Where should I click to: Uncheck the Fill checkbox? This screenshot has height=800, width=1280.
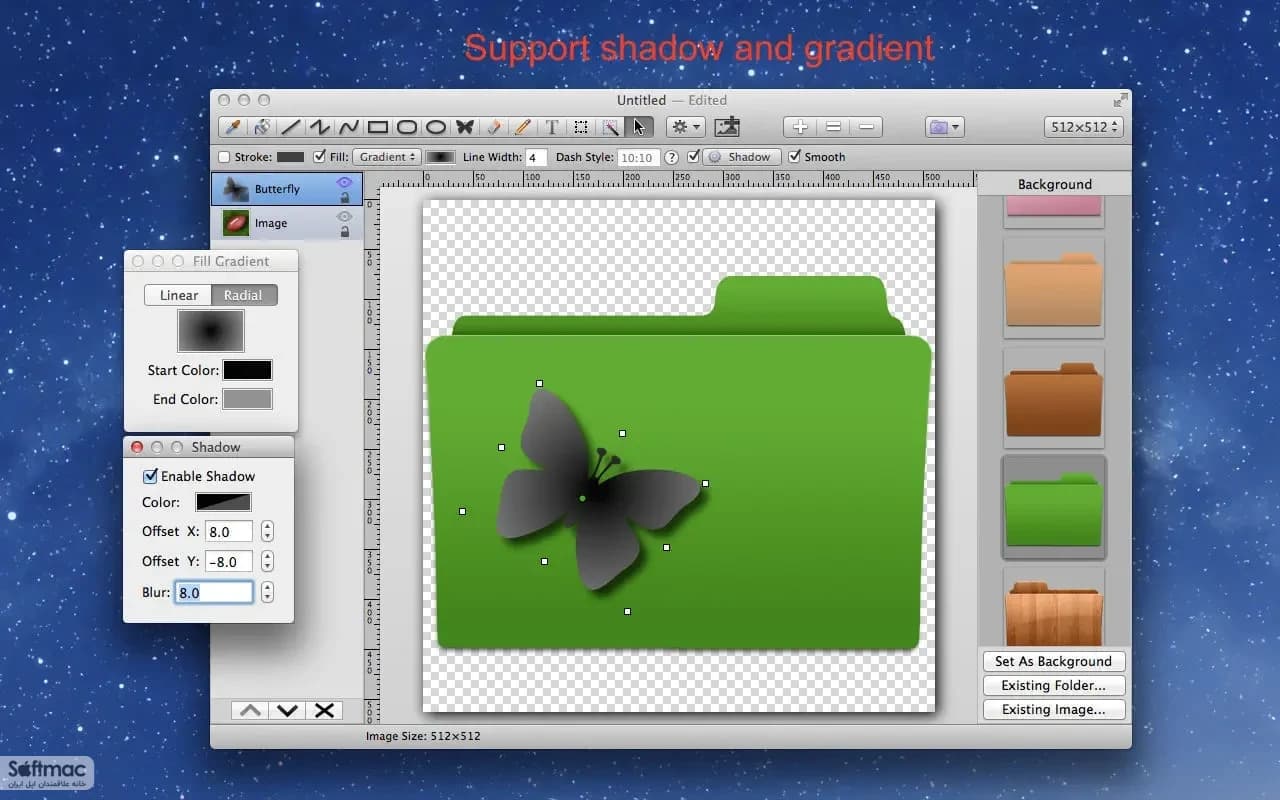pyautogui.click(x=320, y=157)
